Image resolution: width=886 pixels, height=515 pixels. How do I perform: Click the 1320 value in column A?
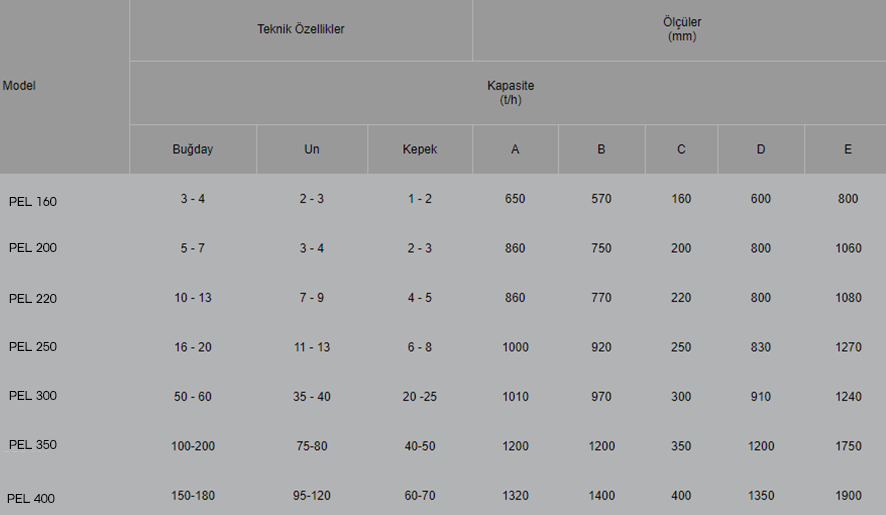(515, 496)
